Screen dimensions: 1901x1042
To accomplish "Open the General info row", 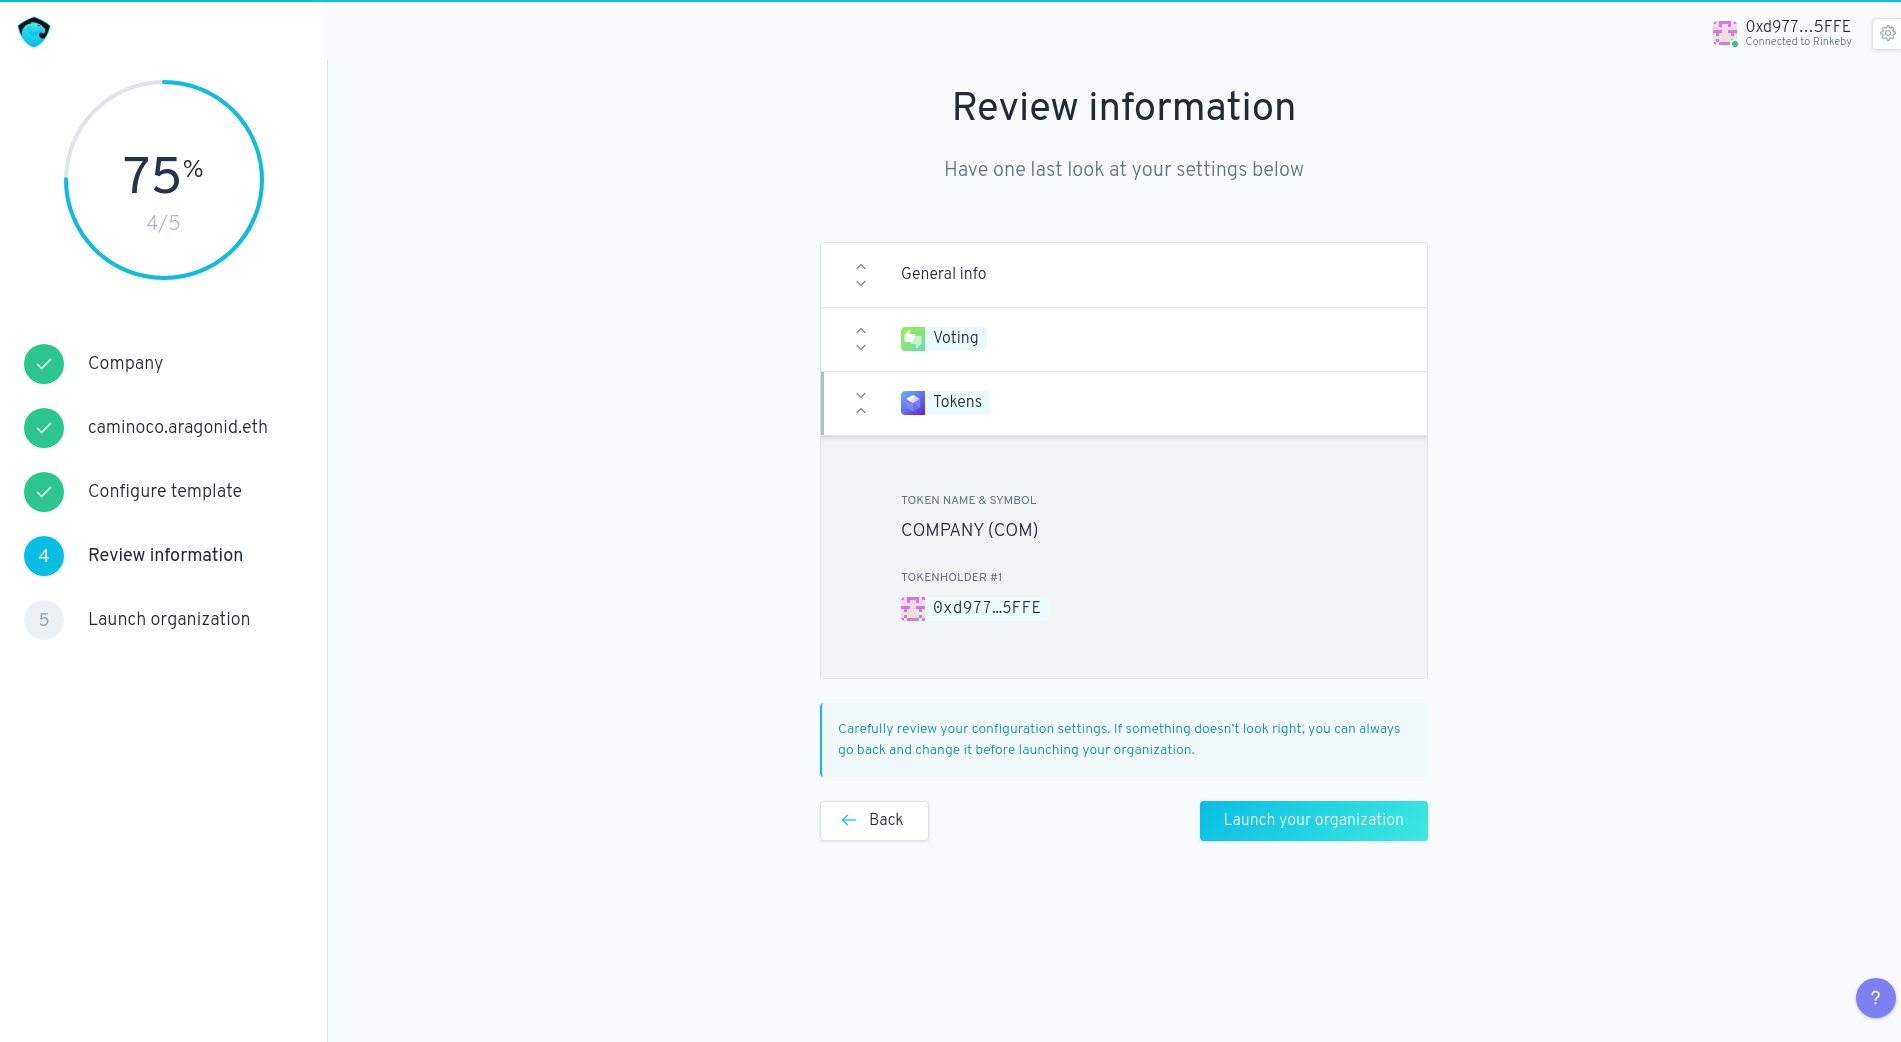I will tap(1124, 275).
